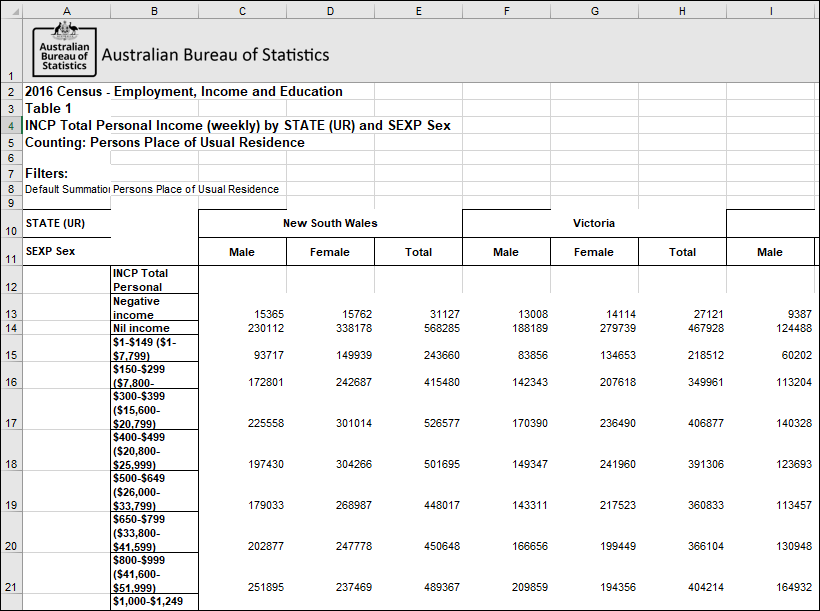Viewport: 820px width, 611px height.
Task: Click the Australian Bureau of Statistics coat-of-arms logo
Action: 64,49
